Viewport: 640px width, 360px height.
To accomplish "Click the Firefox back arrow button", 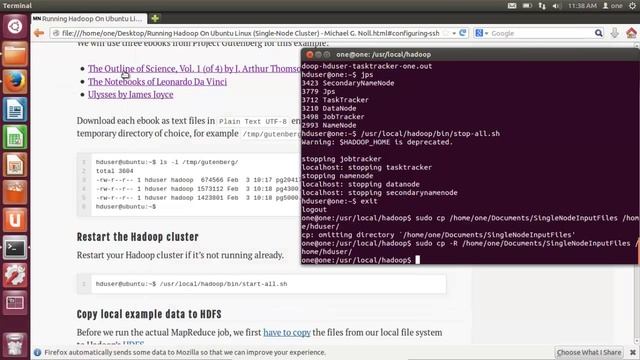I will point(39,33).
